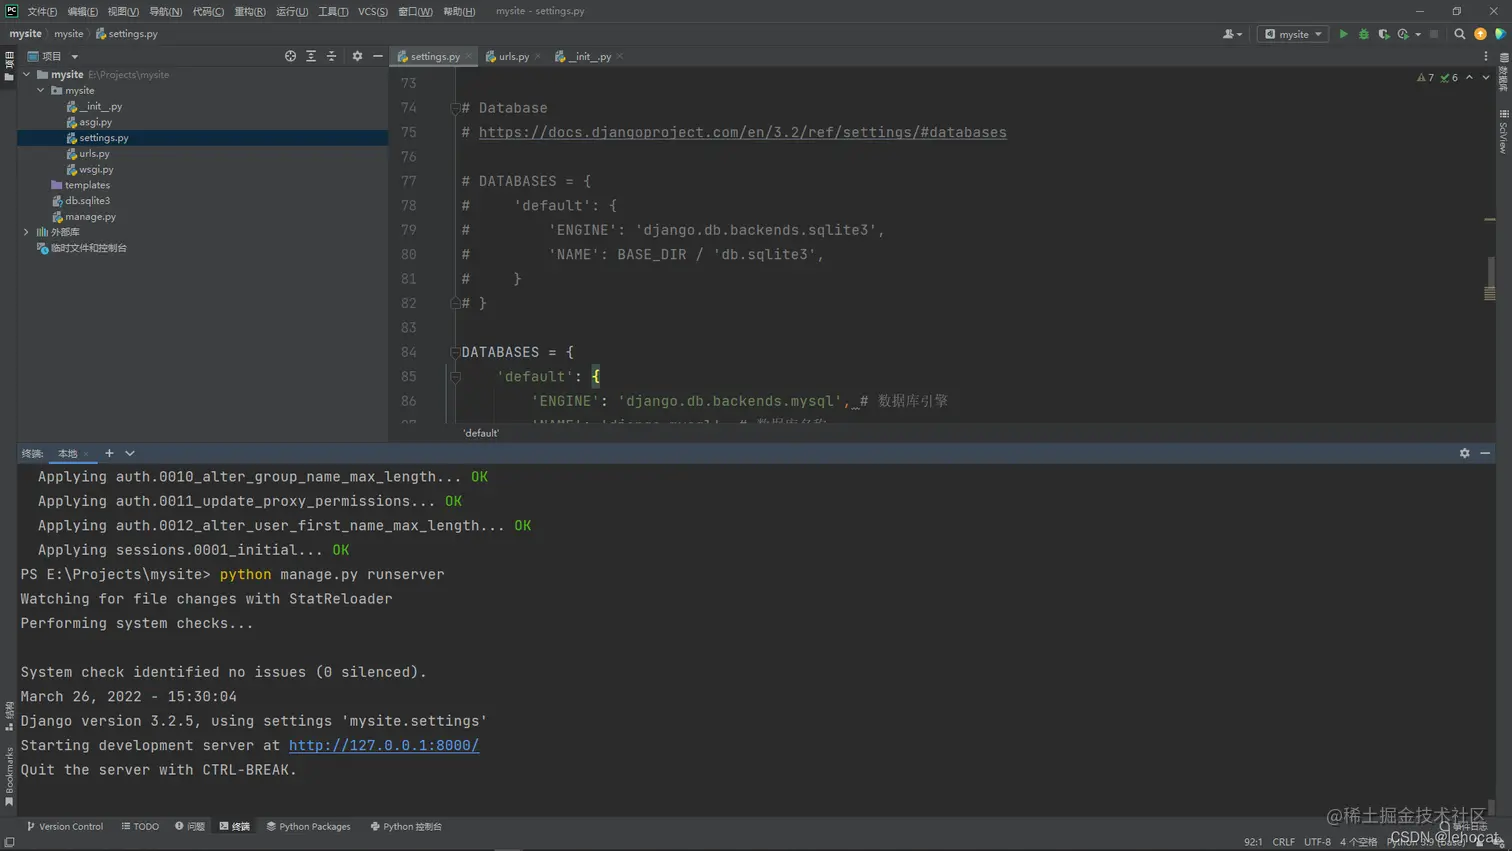Viewport: 1512px width, 851px height.
Task: Open the 重构(R) menu
Action: click(x=250, y=11)
